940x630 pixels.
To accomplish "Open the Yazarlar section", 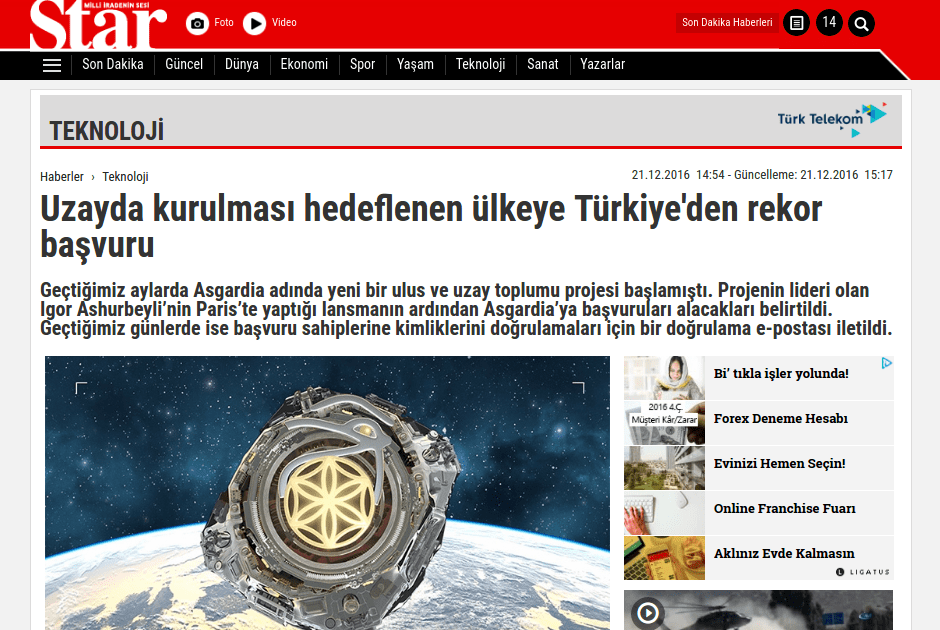I will [602, 64].
